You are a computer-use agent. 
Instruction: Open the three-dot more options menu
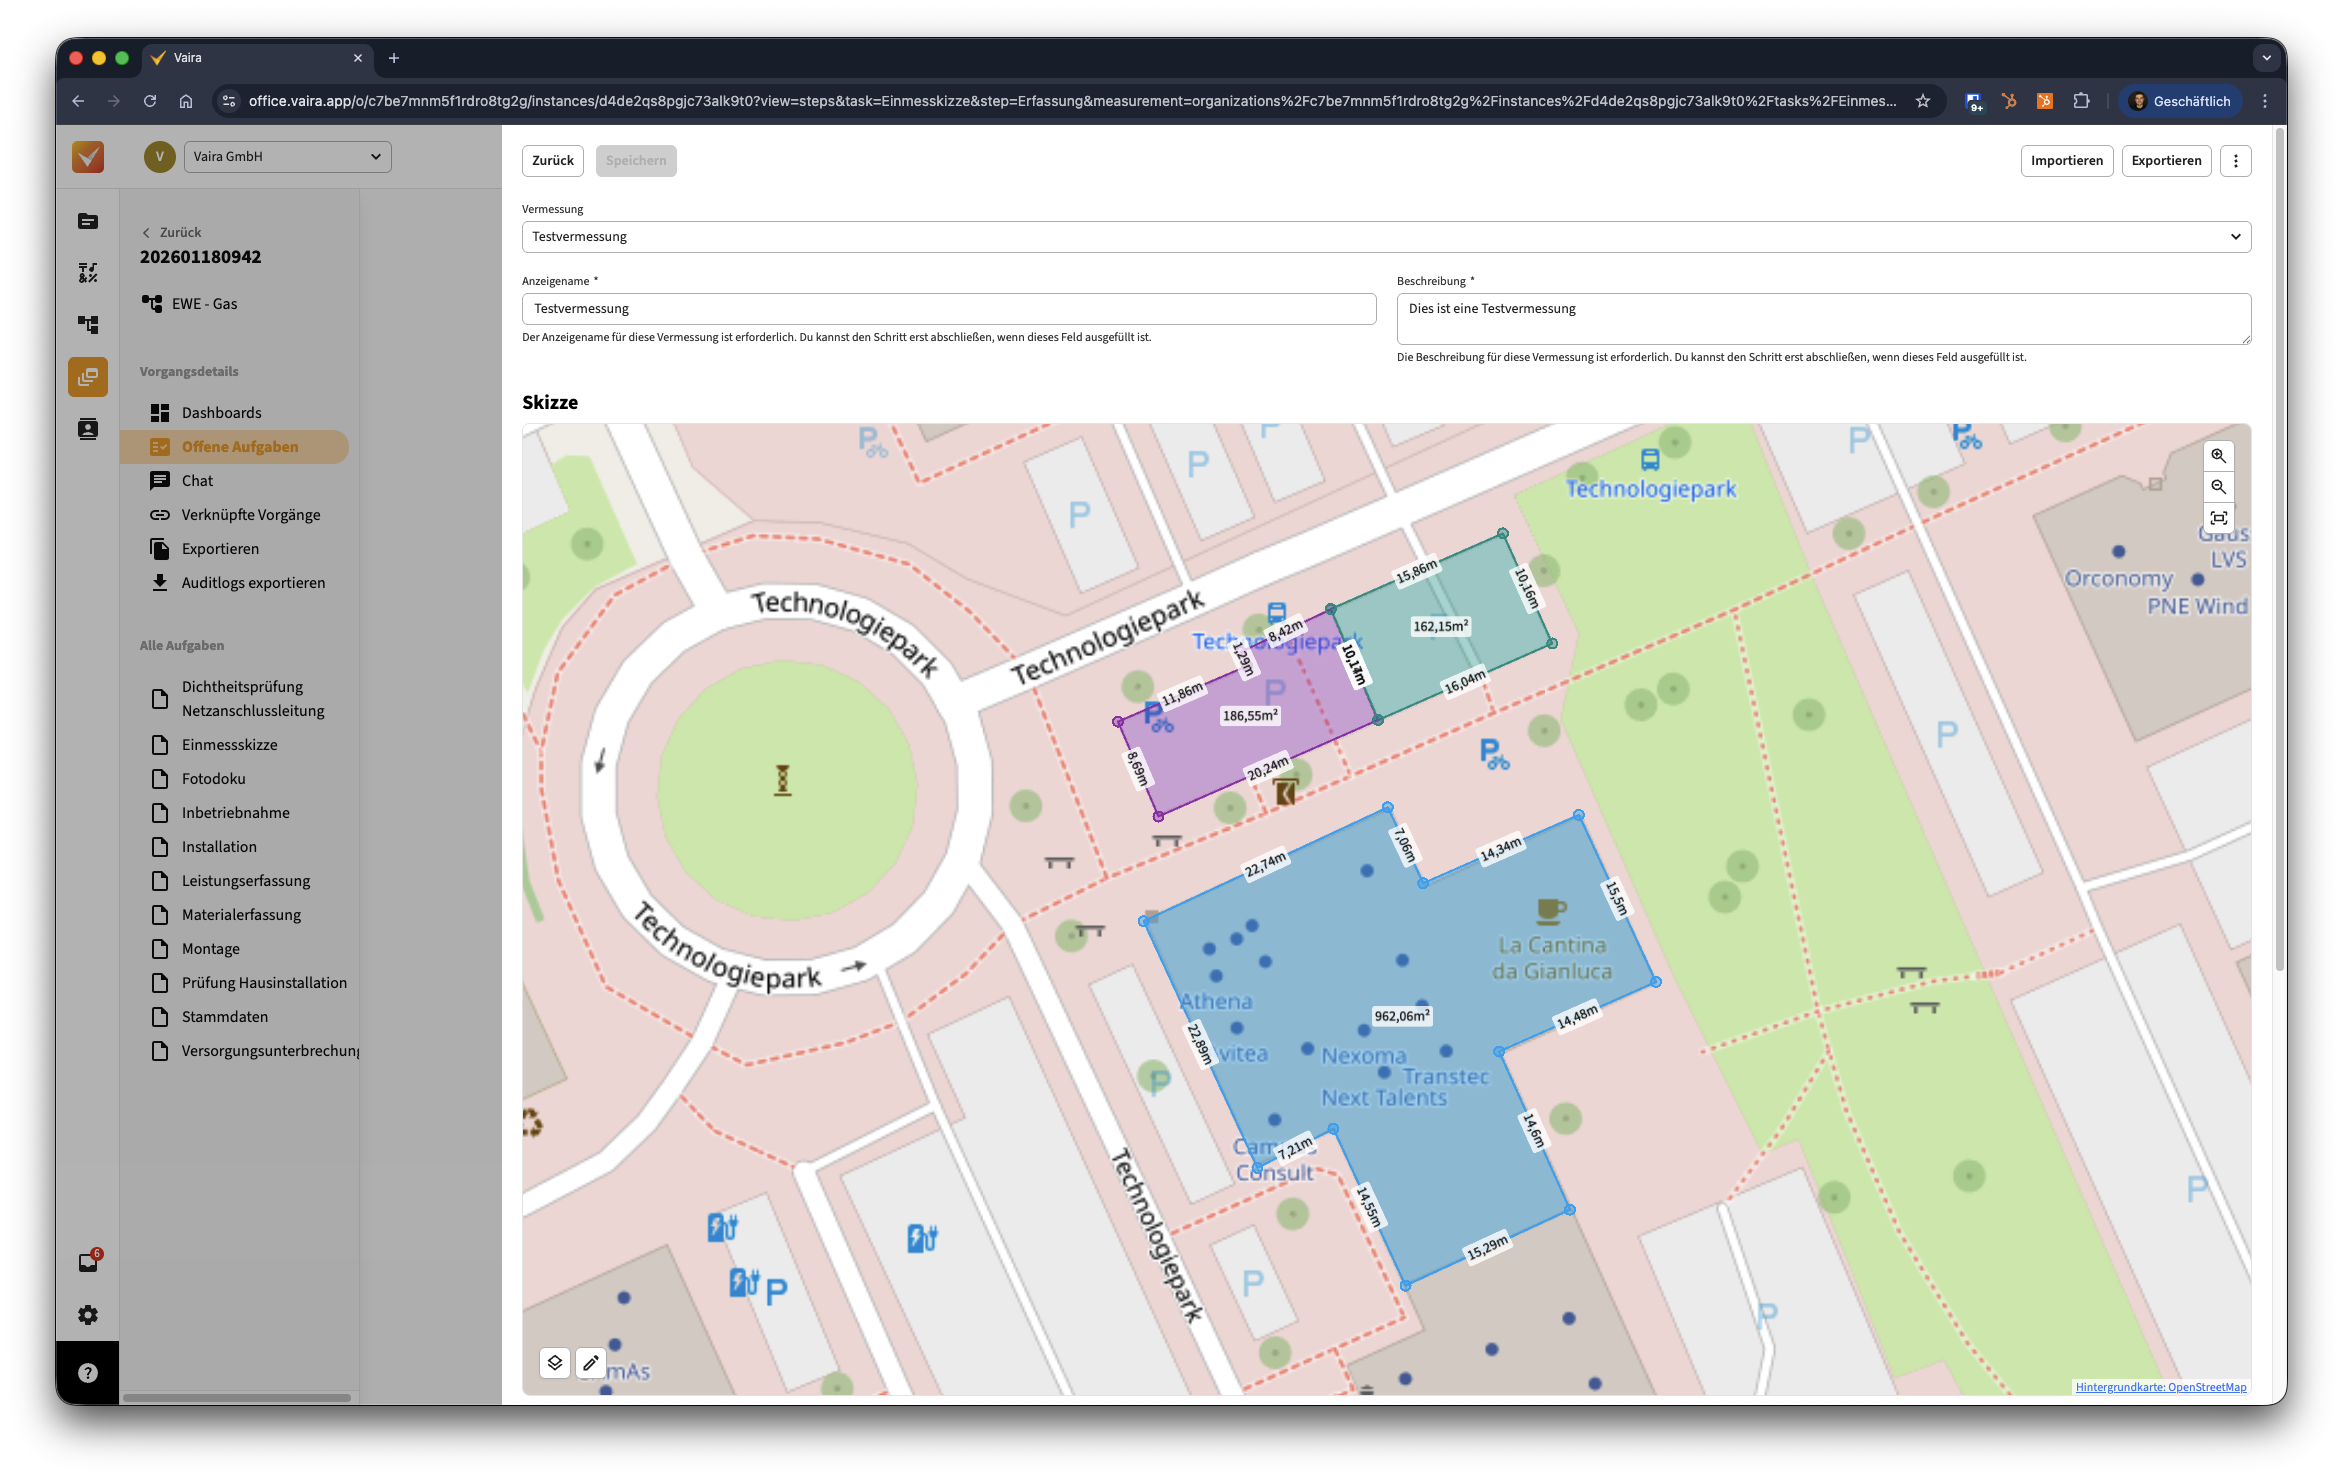(x=2236, y=161)
